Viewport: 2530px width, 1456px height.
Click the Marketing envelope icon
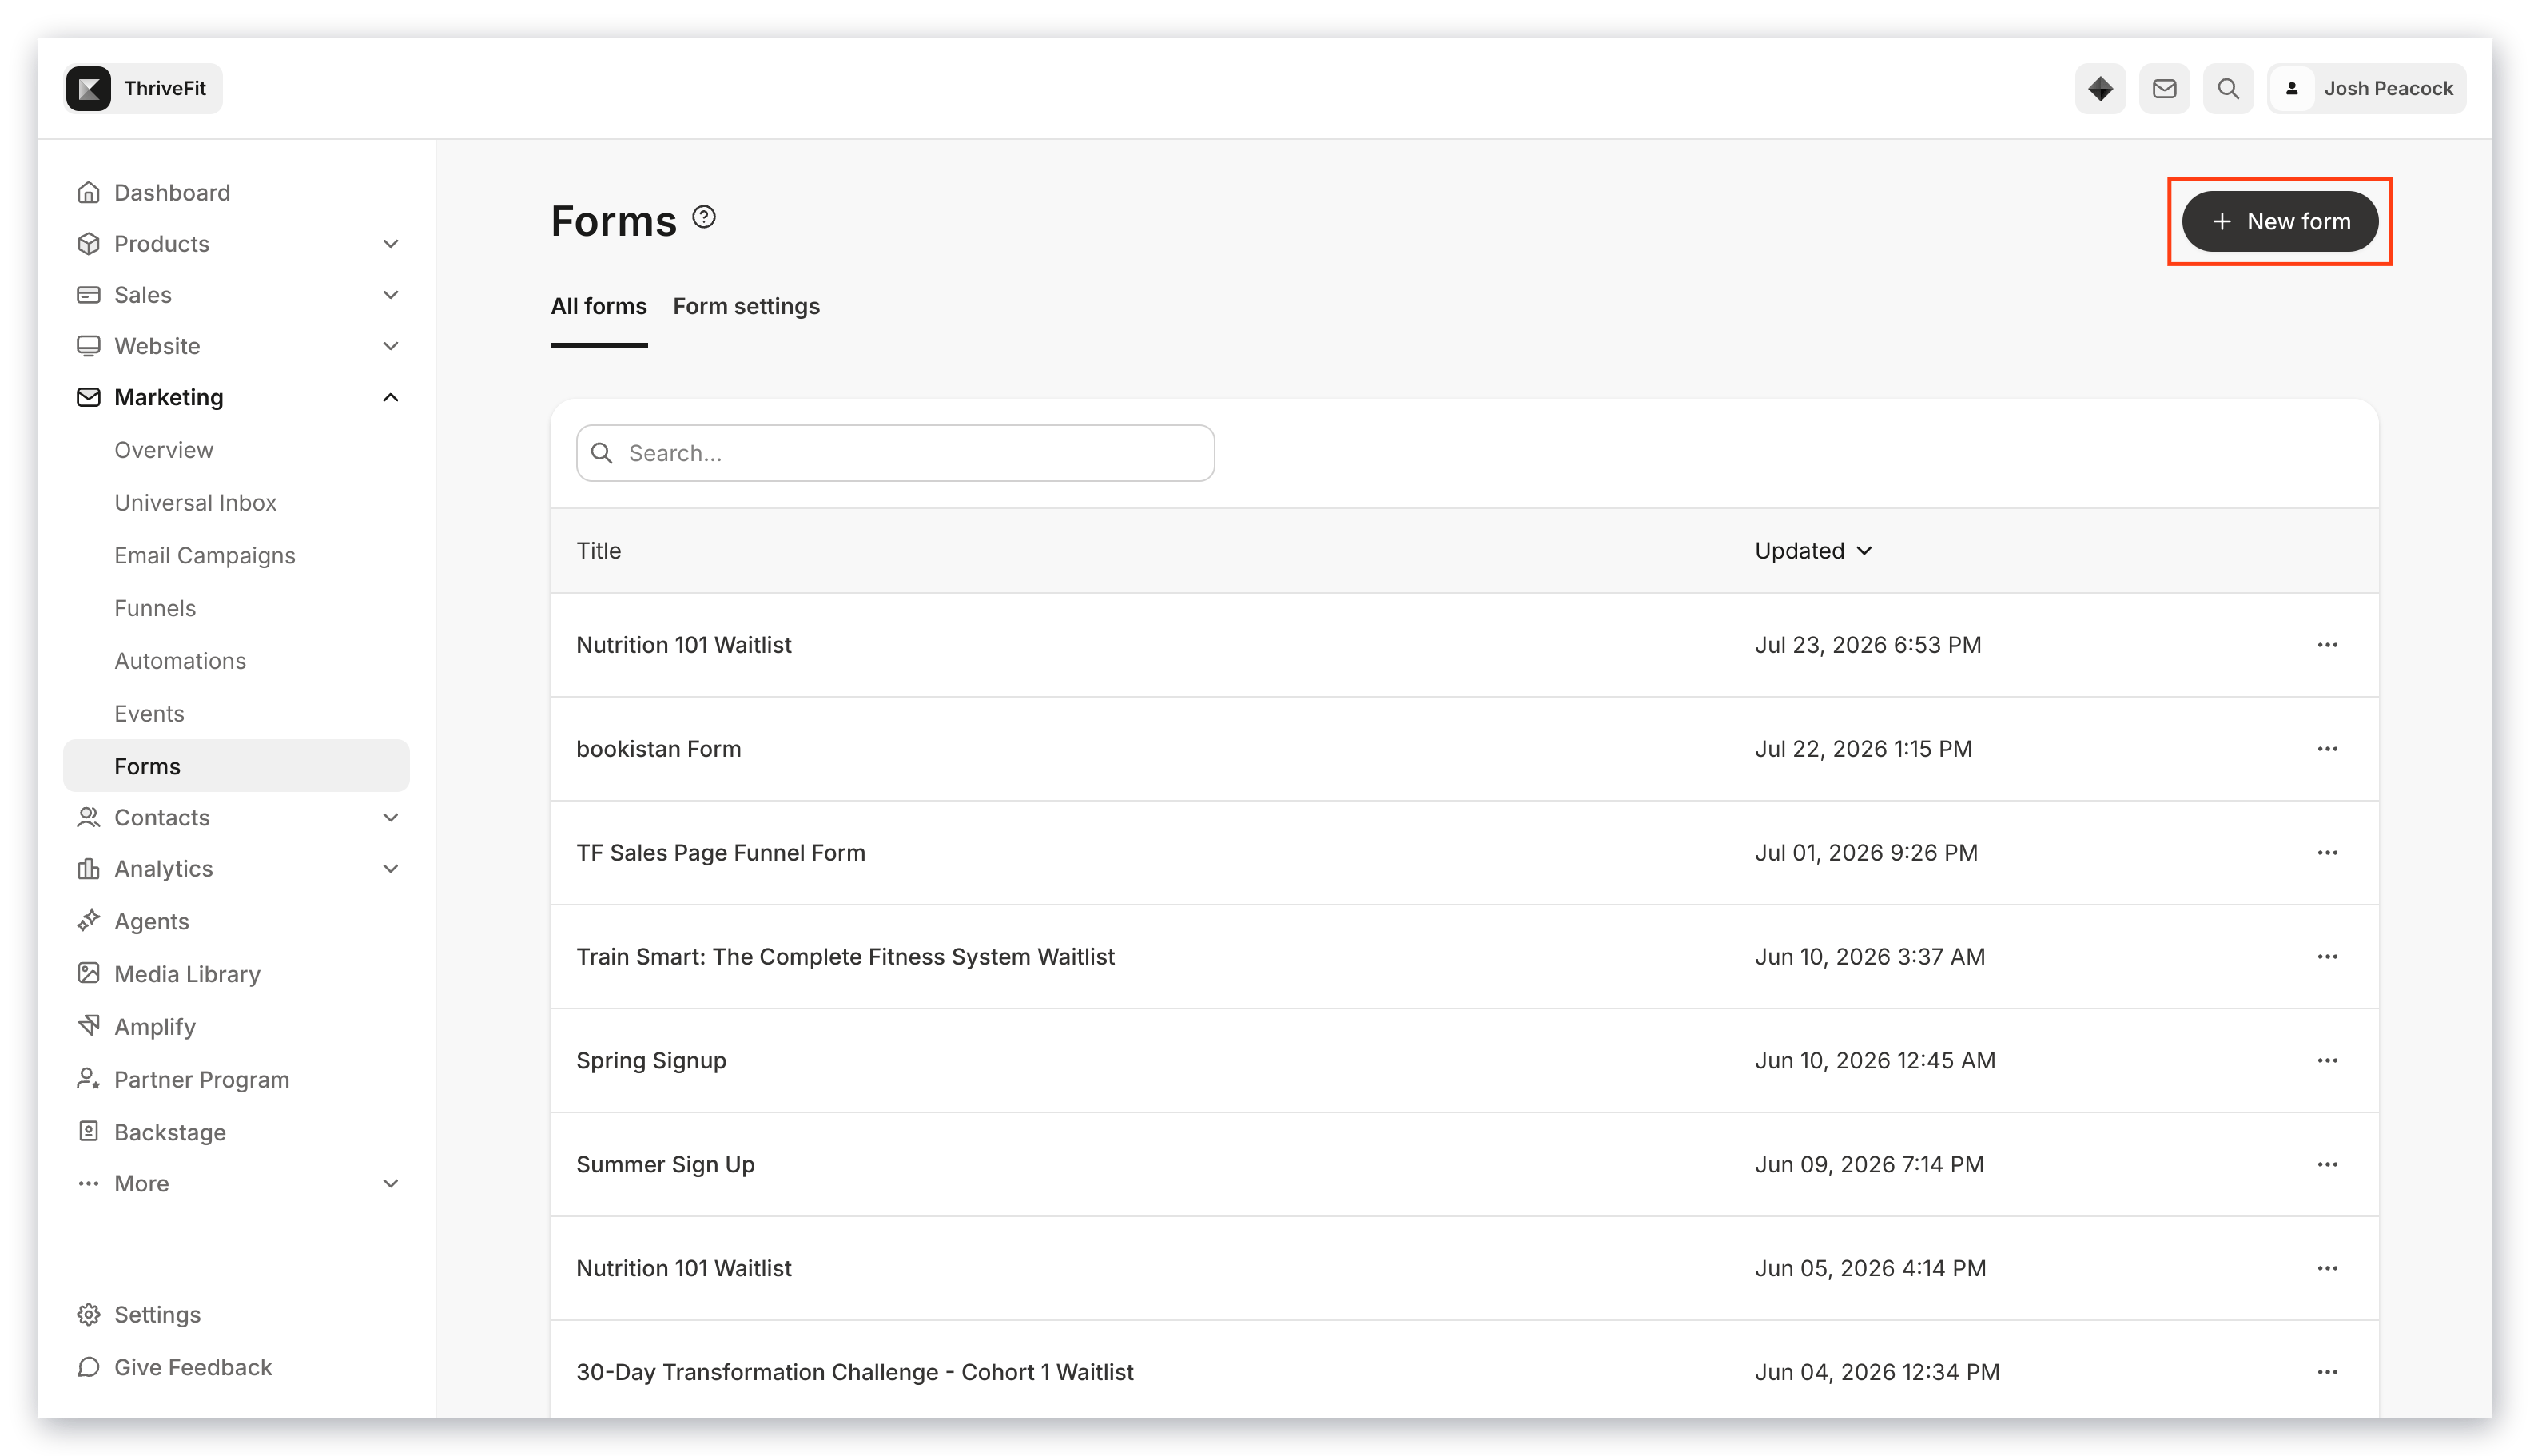click(88, 397)
